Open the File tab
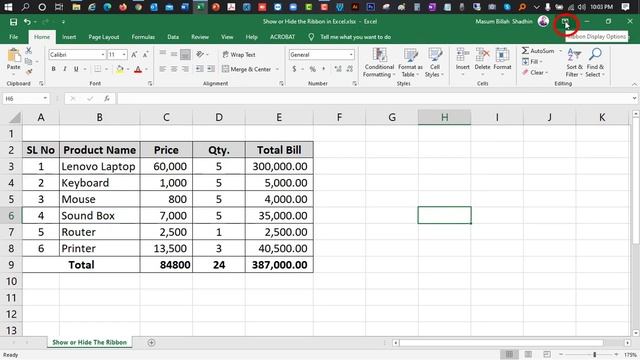The image size is (640, 360). [13, 37]
